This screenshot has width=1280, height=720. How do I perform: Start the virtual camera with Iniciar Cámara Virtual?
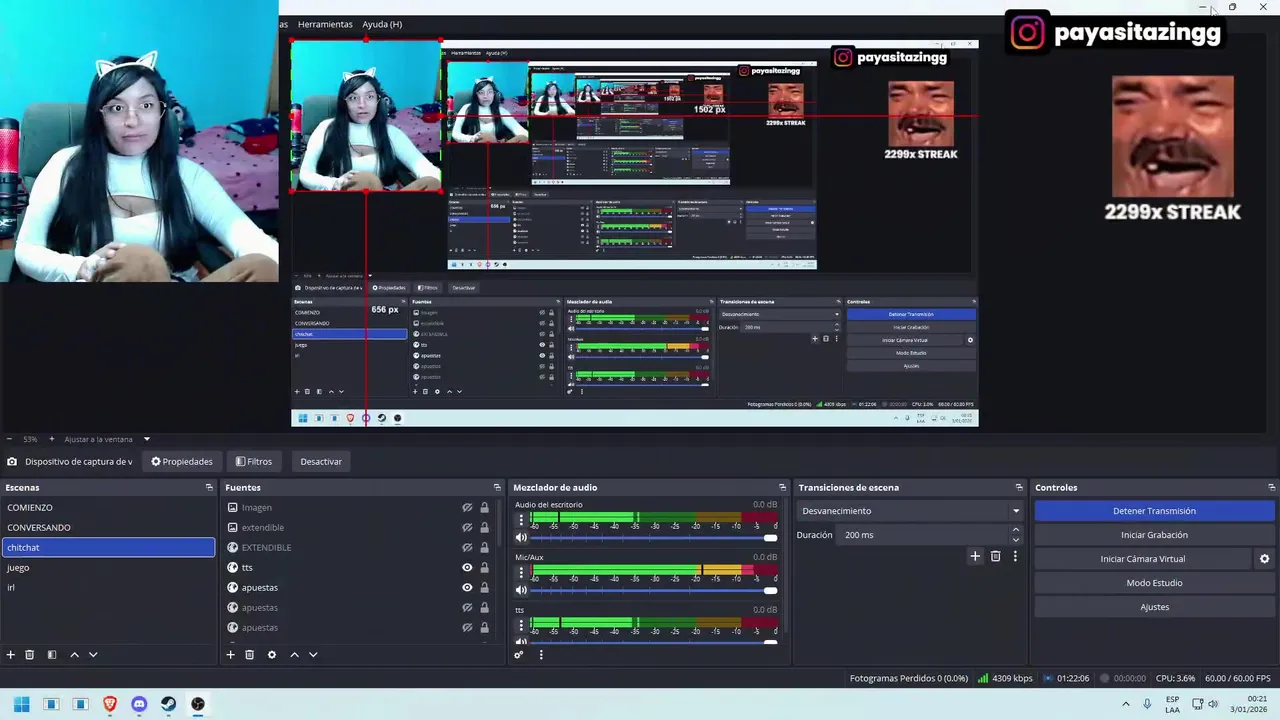tap(1142, 559)
